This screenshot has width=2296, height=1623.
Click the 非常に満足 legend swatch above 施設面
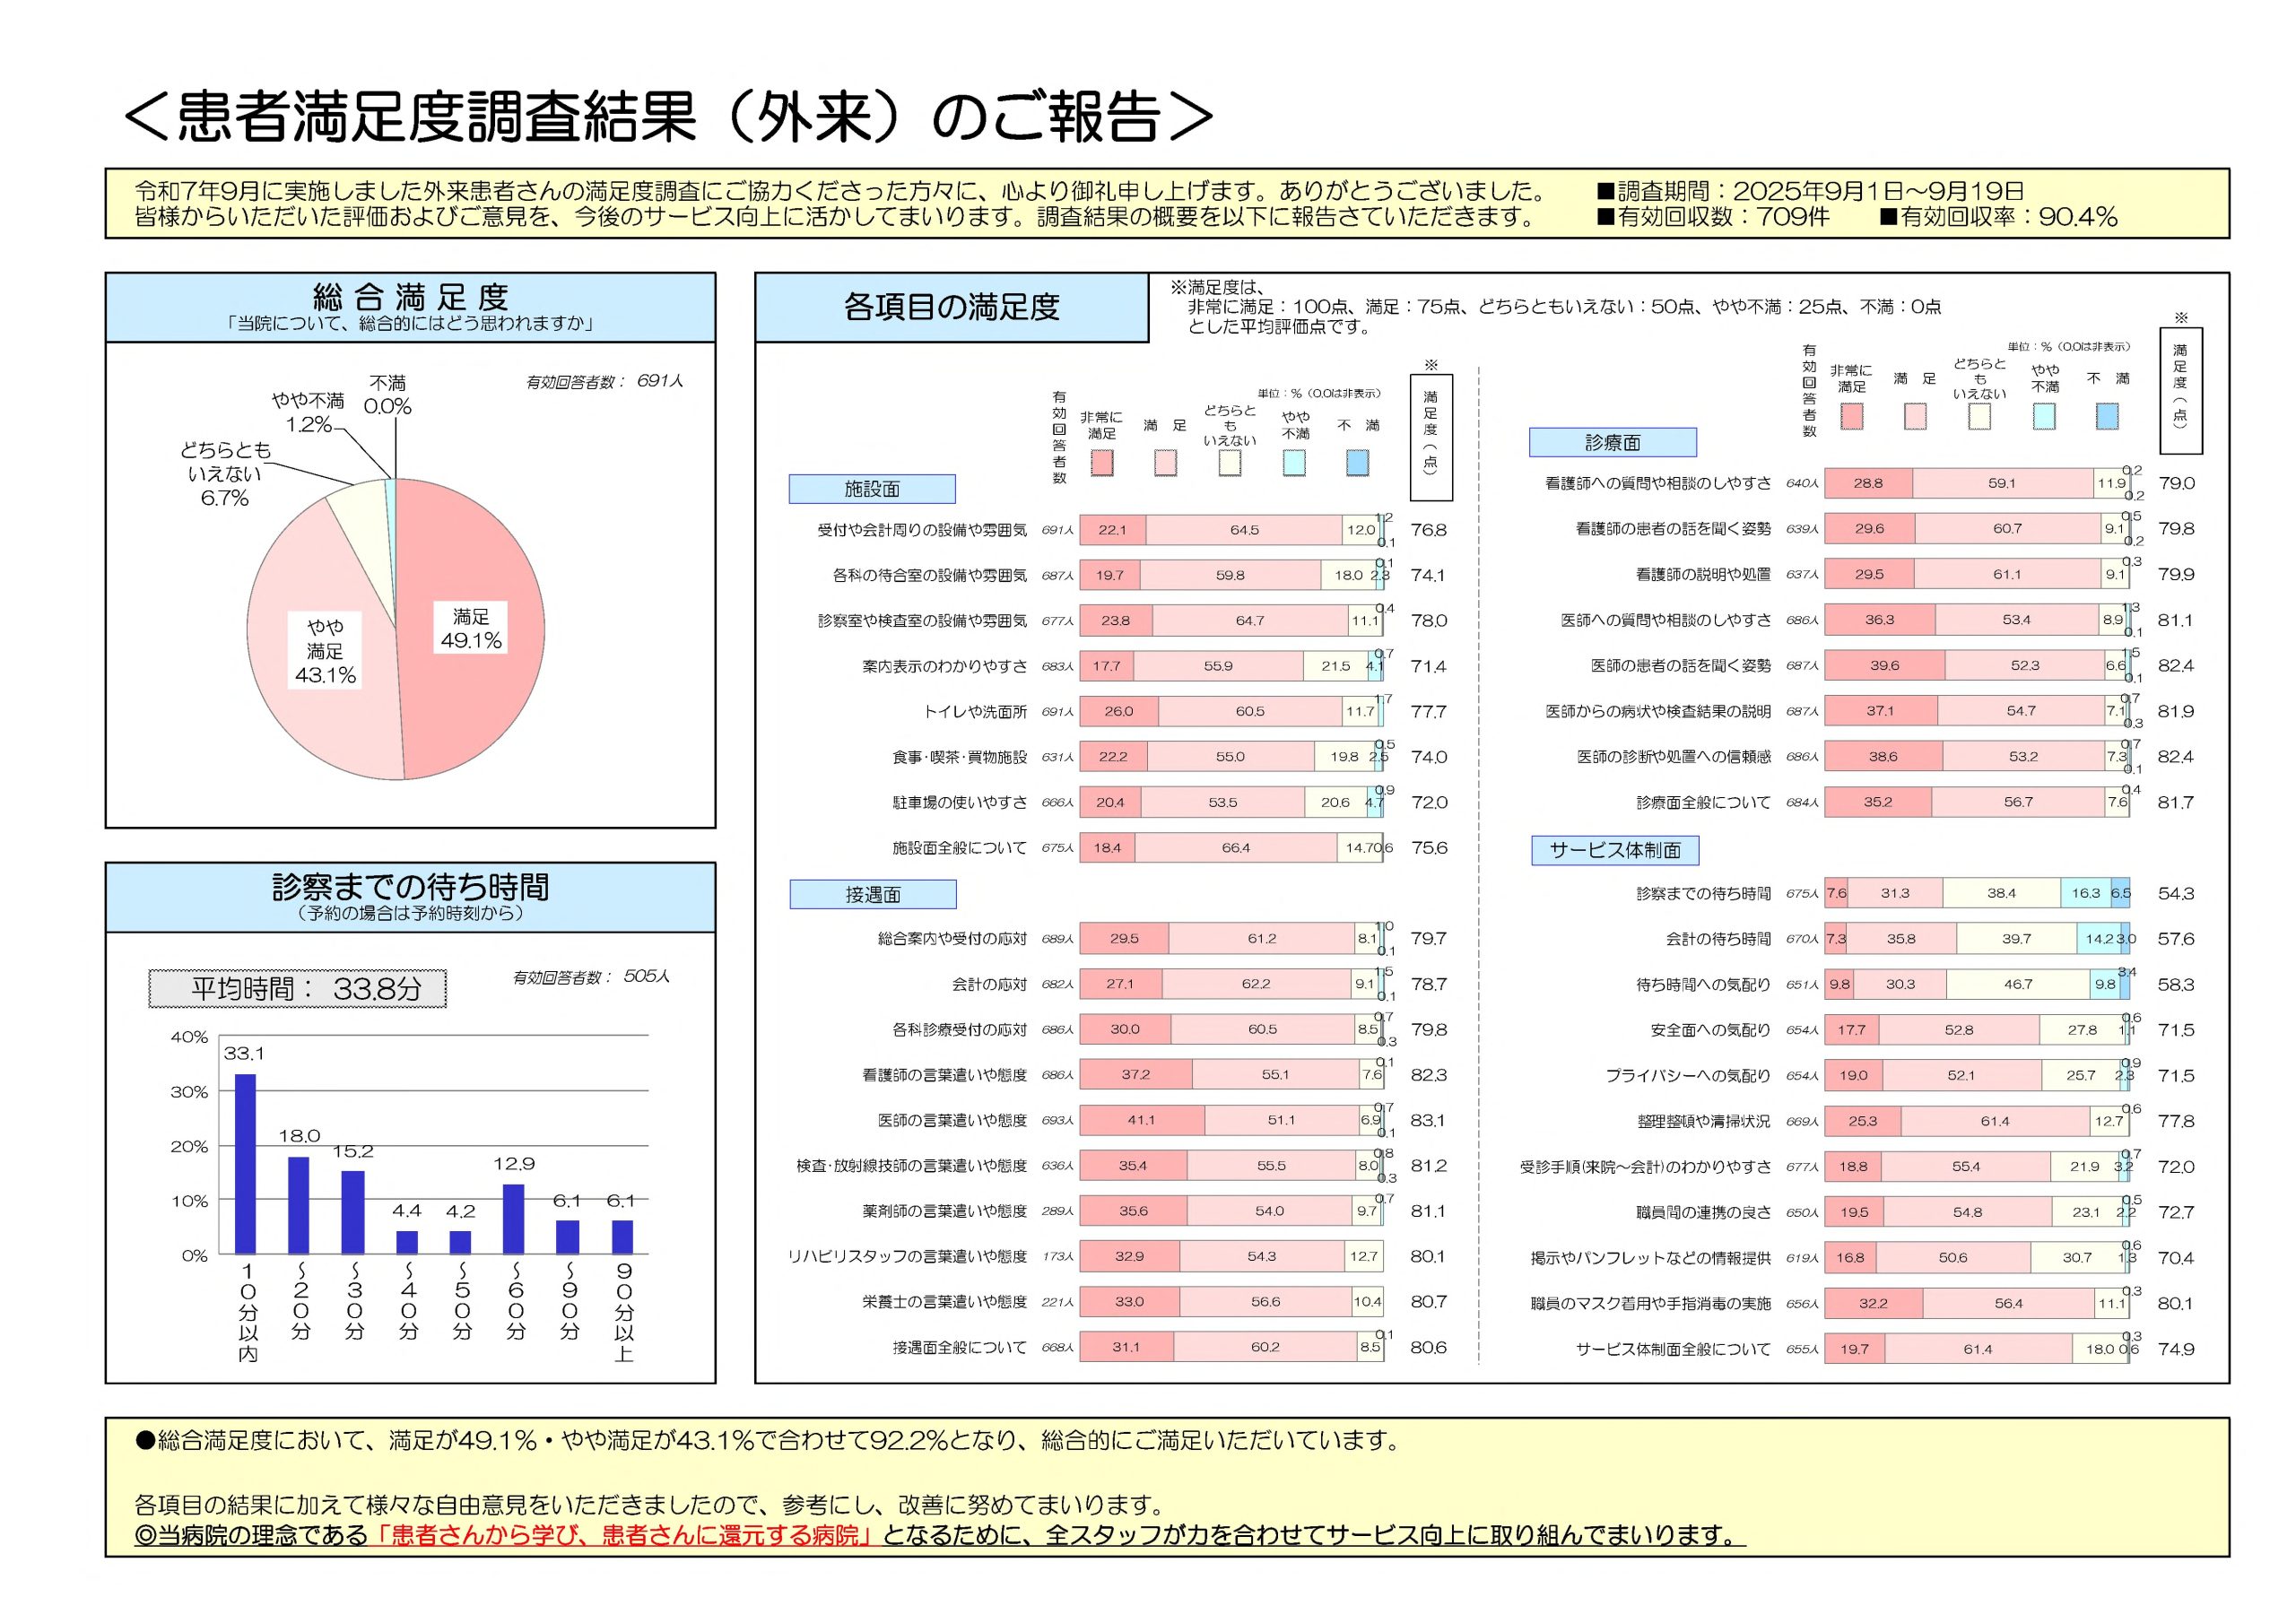click(x=1101, y=463)
